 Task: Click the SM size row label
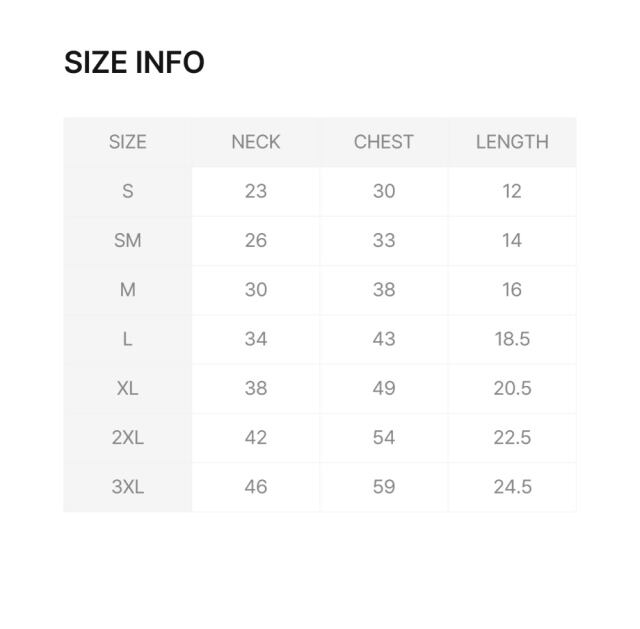pos(127,240)
